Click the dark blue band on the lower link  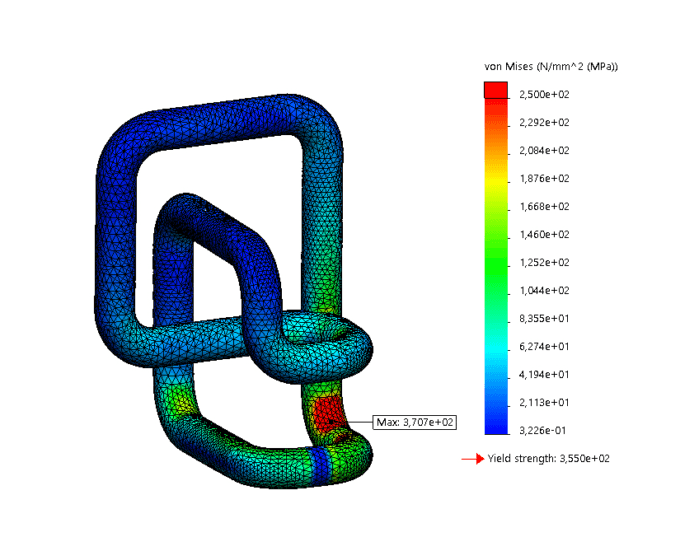pos(320,466)
